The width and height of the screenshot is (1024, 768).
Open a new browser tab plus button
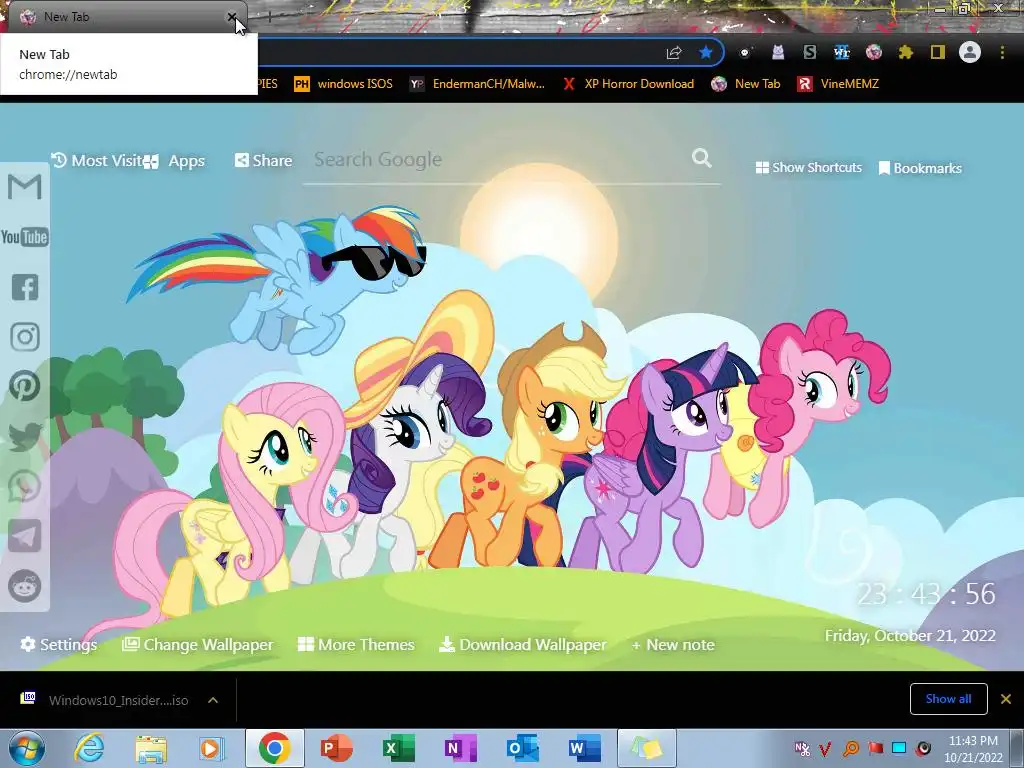point(269,17)
